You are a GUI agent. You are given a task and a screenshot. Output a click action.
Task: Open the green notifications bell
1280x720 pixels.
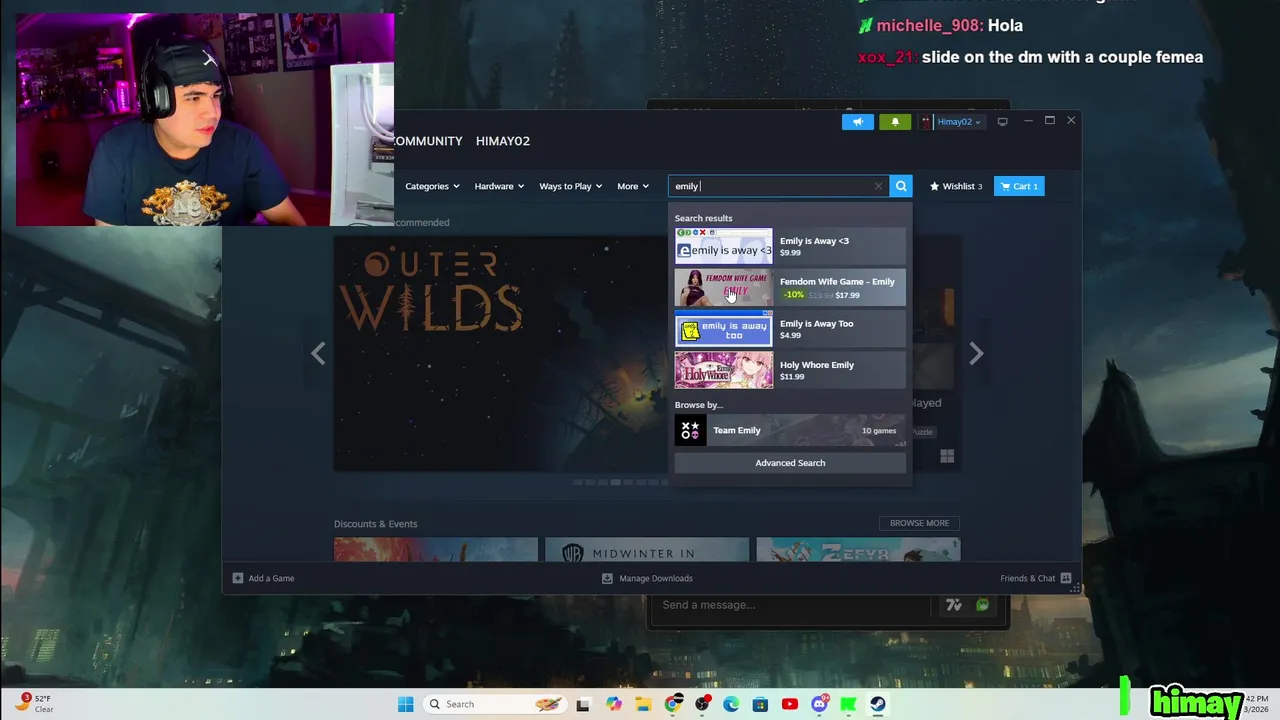click(x=895, y=122)
